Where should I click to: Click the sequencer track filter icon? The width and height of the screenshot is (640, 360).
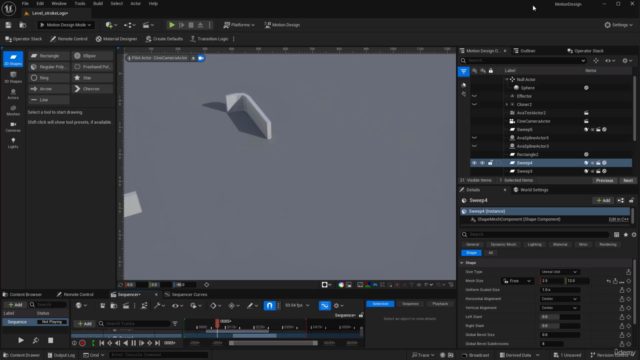pos(175,324)
